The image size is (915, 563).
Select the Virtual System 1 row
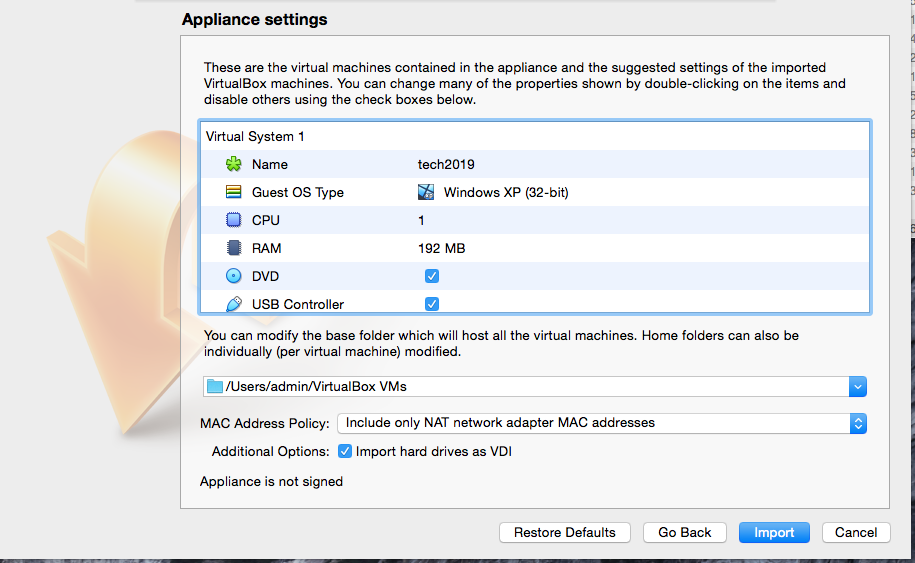tap(535, 136)
